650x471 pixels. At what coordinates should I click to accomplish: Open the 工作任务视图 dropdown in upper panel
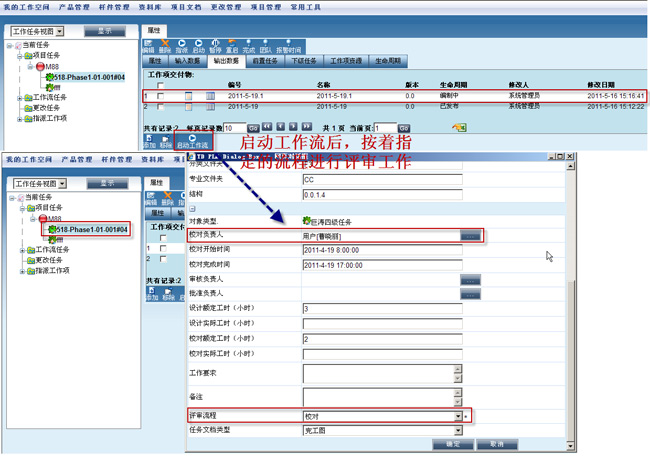click(x=62, y=31)
